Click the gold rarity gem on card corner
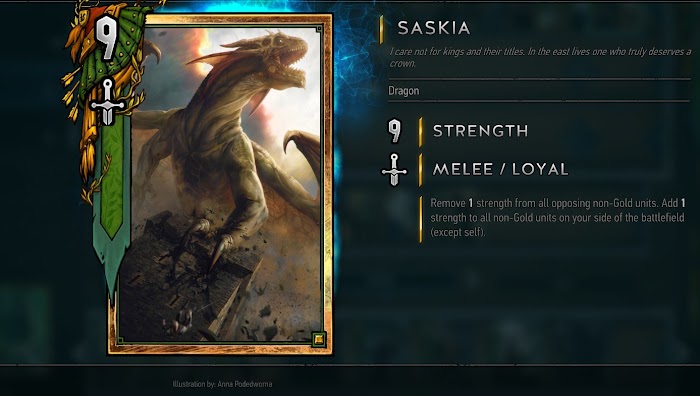The height and width of the screenshot is (396, 700). click(x=318, y=339)
